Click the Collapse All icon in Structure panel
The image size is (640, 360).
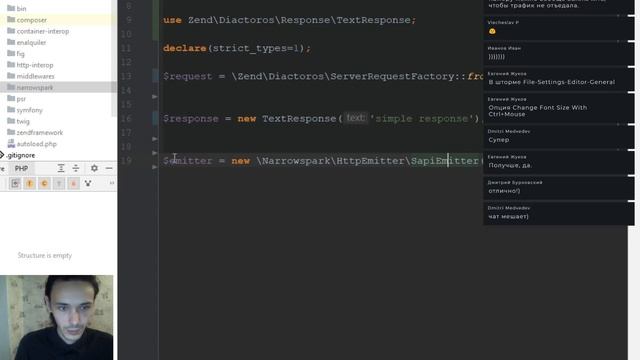pyautogui.click(x=76, y=168)
